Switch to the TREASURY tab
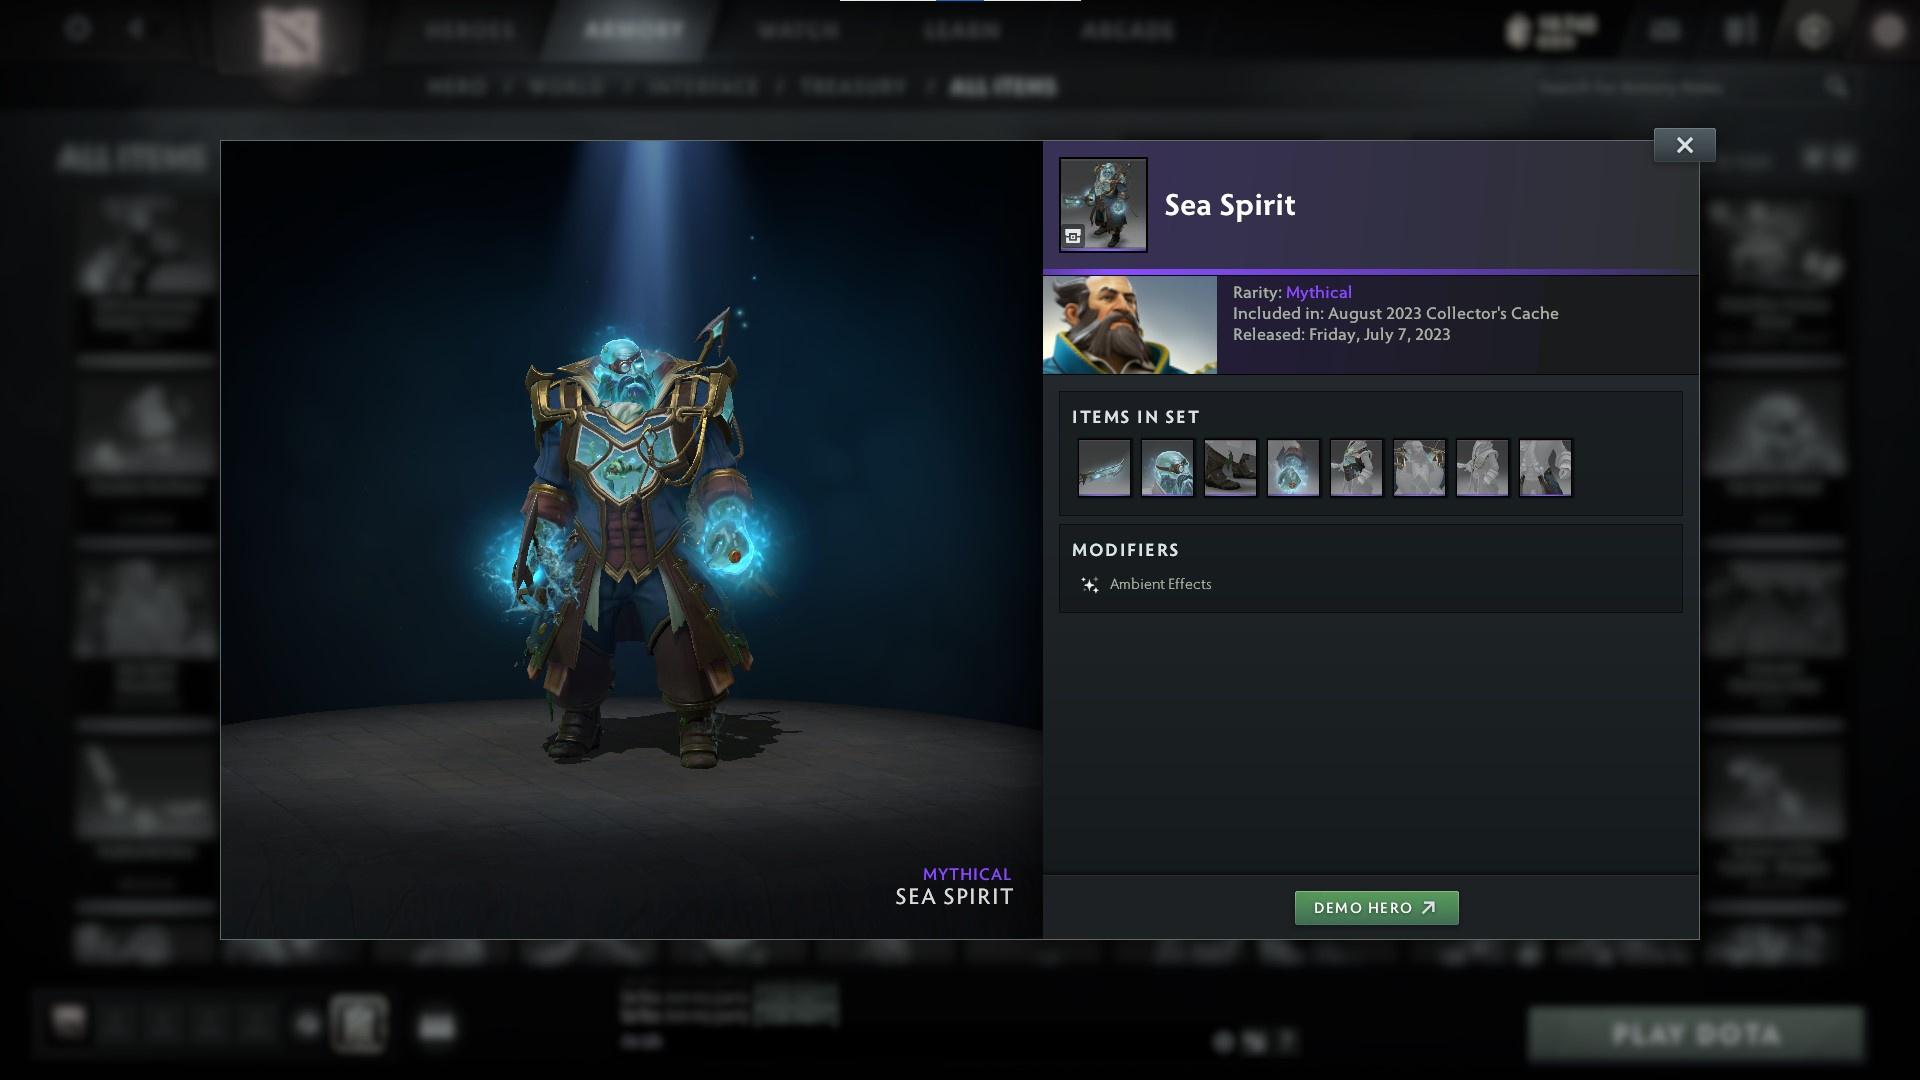Image resolution: width=1920 pixels, height=1080 pixels. pyautogui.click(x=849, y=87)
